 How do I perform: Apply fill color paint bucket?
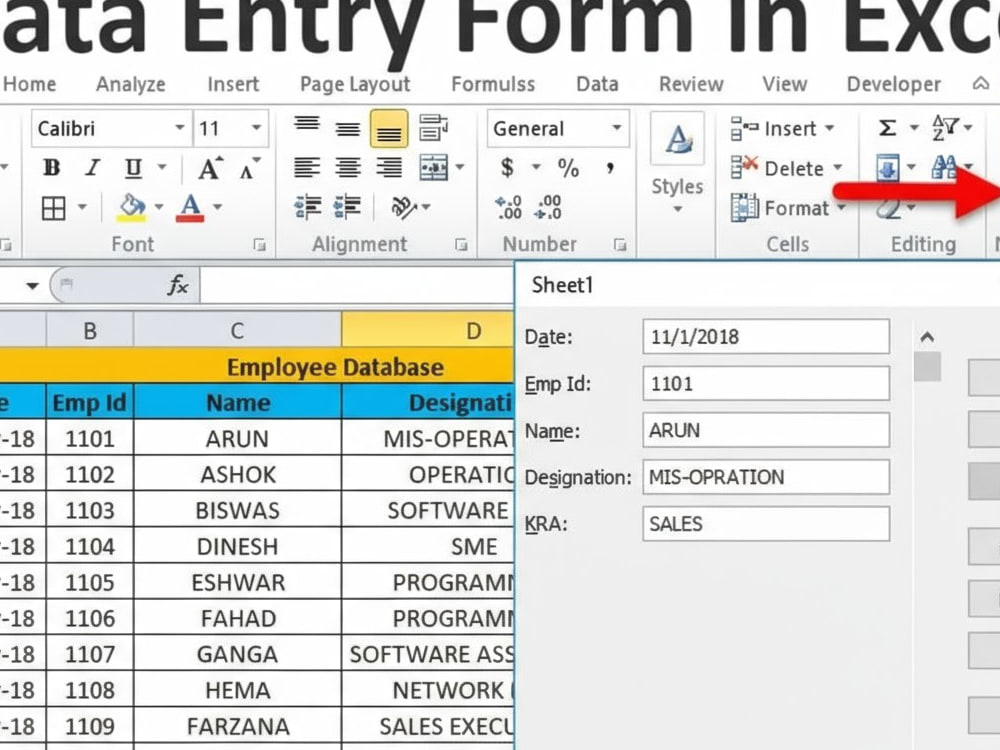coord(132,208)
